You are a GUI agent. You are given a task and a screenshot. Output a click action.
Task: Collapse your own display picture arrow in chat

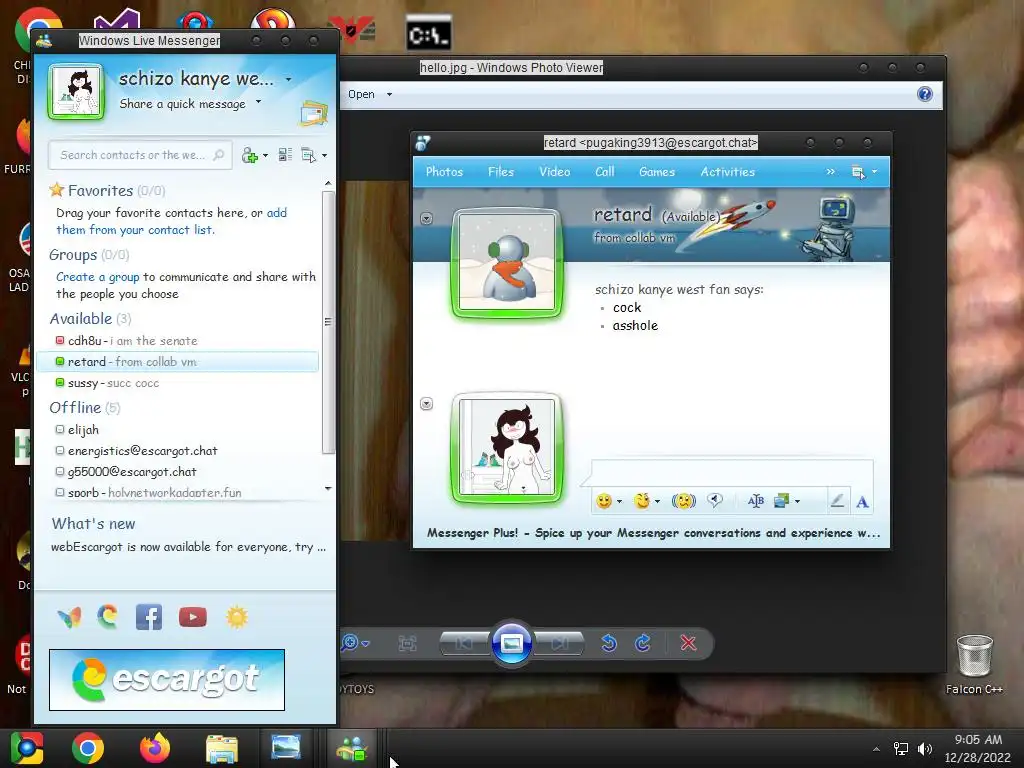tap(426, 404)
